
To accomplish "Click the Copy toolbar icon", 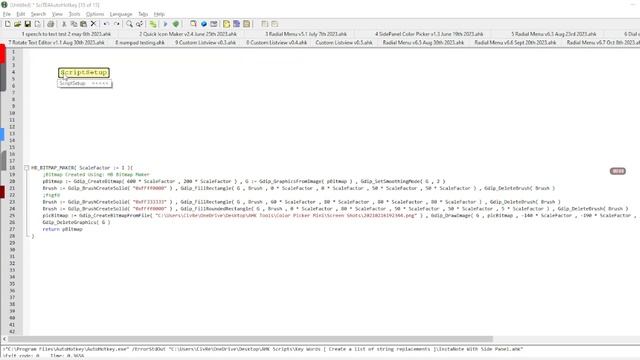I will coord(74,24).
